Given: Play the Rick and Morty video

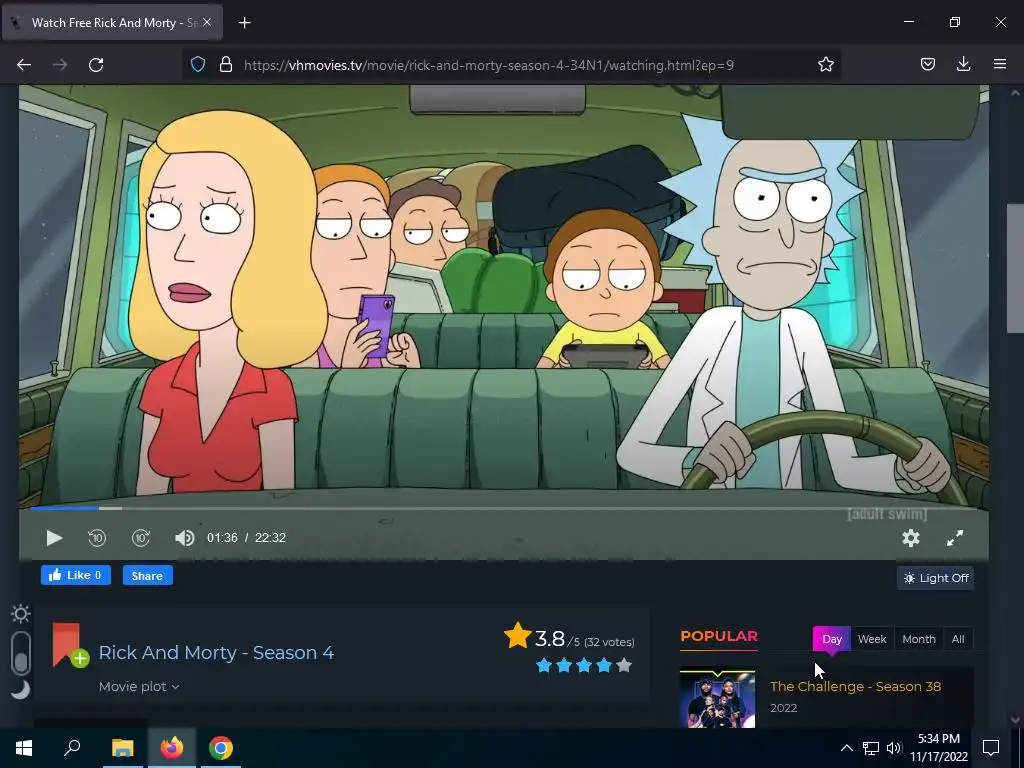Looking at the screenshot, I should pyautogui.click(x=54, y=537).
